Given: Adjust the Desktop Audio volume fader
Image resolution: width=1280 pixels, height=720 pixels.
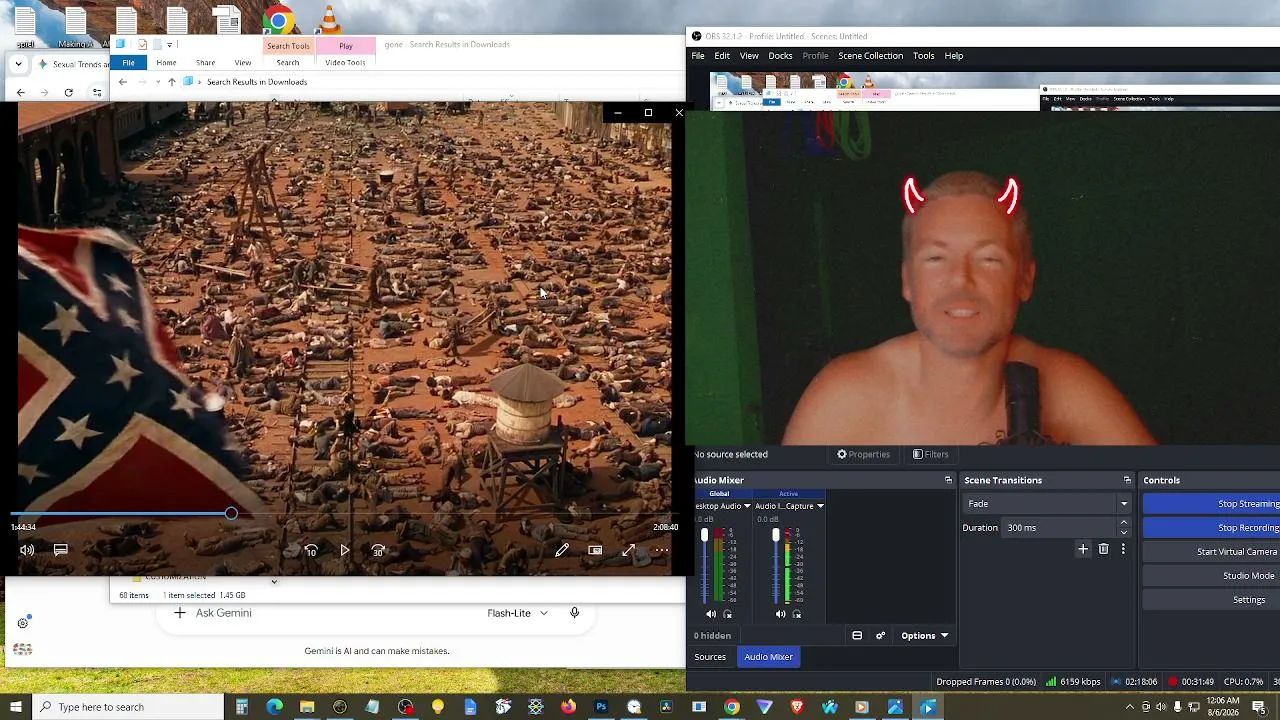Looking at the screenshot, I should tap(704, 537).
